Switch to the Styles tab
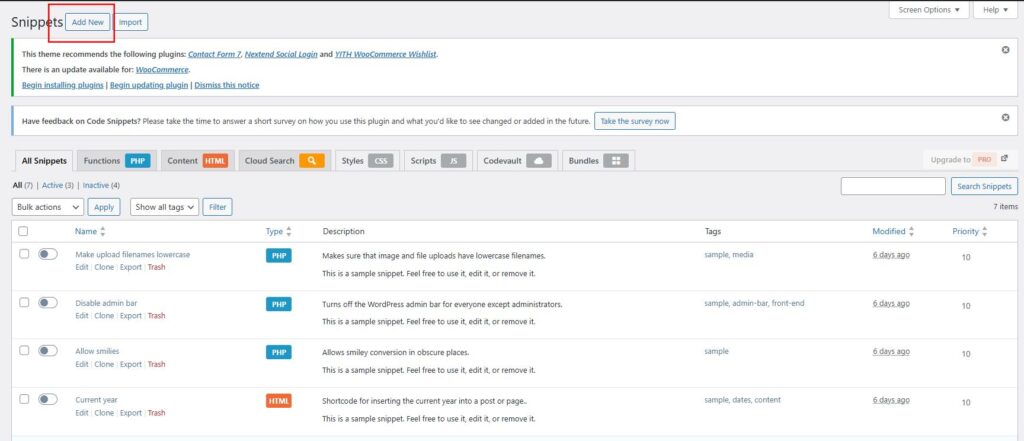 (367, 161)
